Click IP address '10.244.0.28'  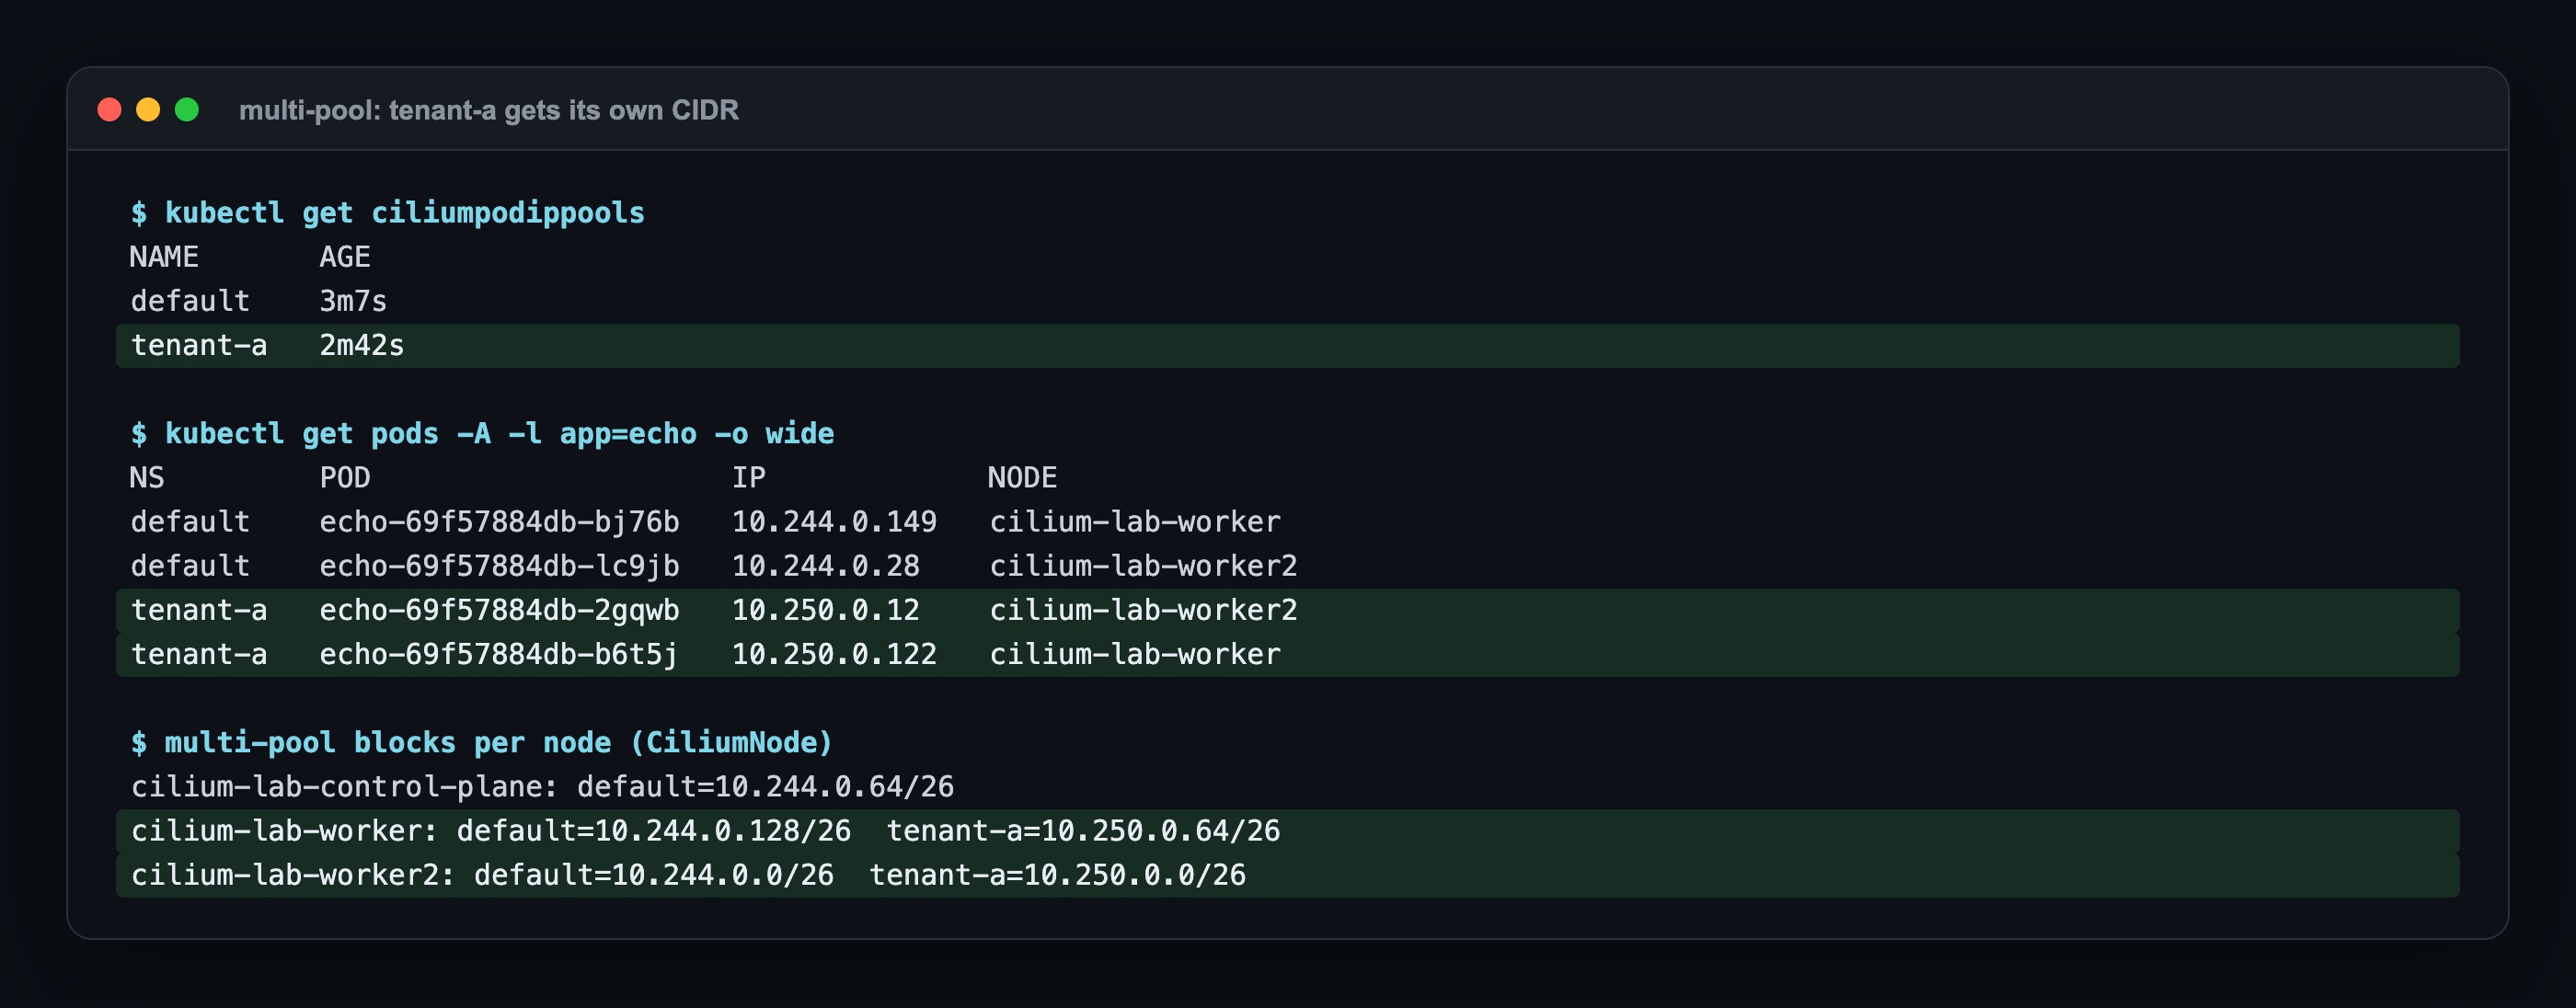(826, 565)
